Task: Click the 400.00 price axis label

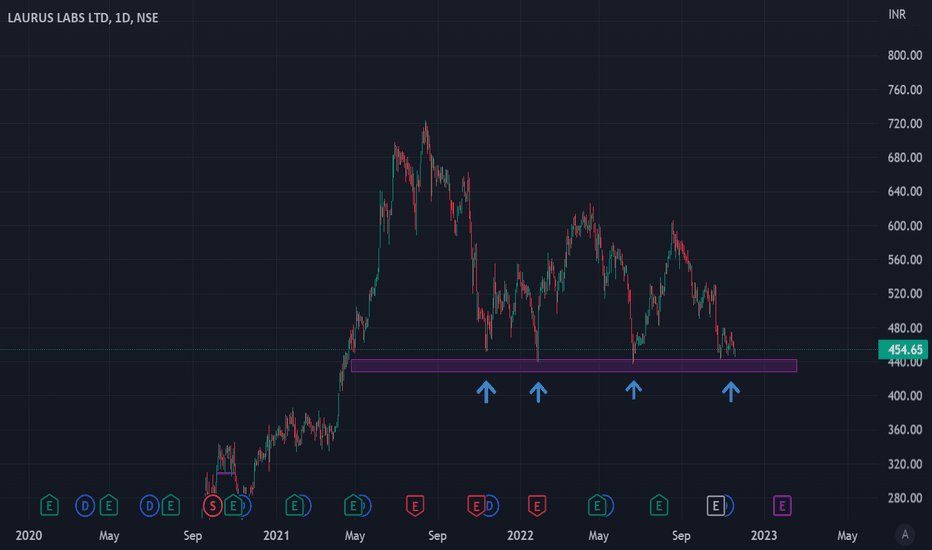Action: click(905, 396)
